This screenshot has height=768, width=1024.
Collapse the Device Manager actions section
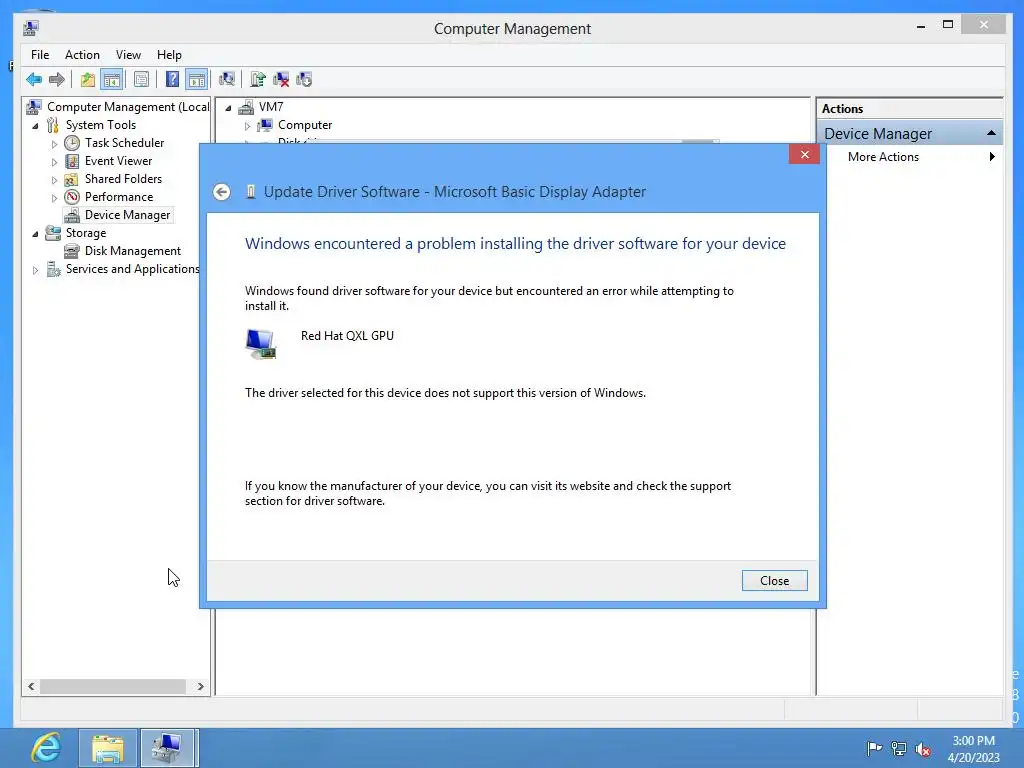pos(991,133)
